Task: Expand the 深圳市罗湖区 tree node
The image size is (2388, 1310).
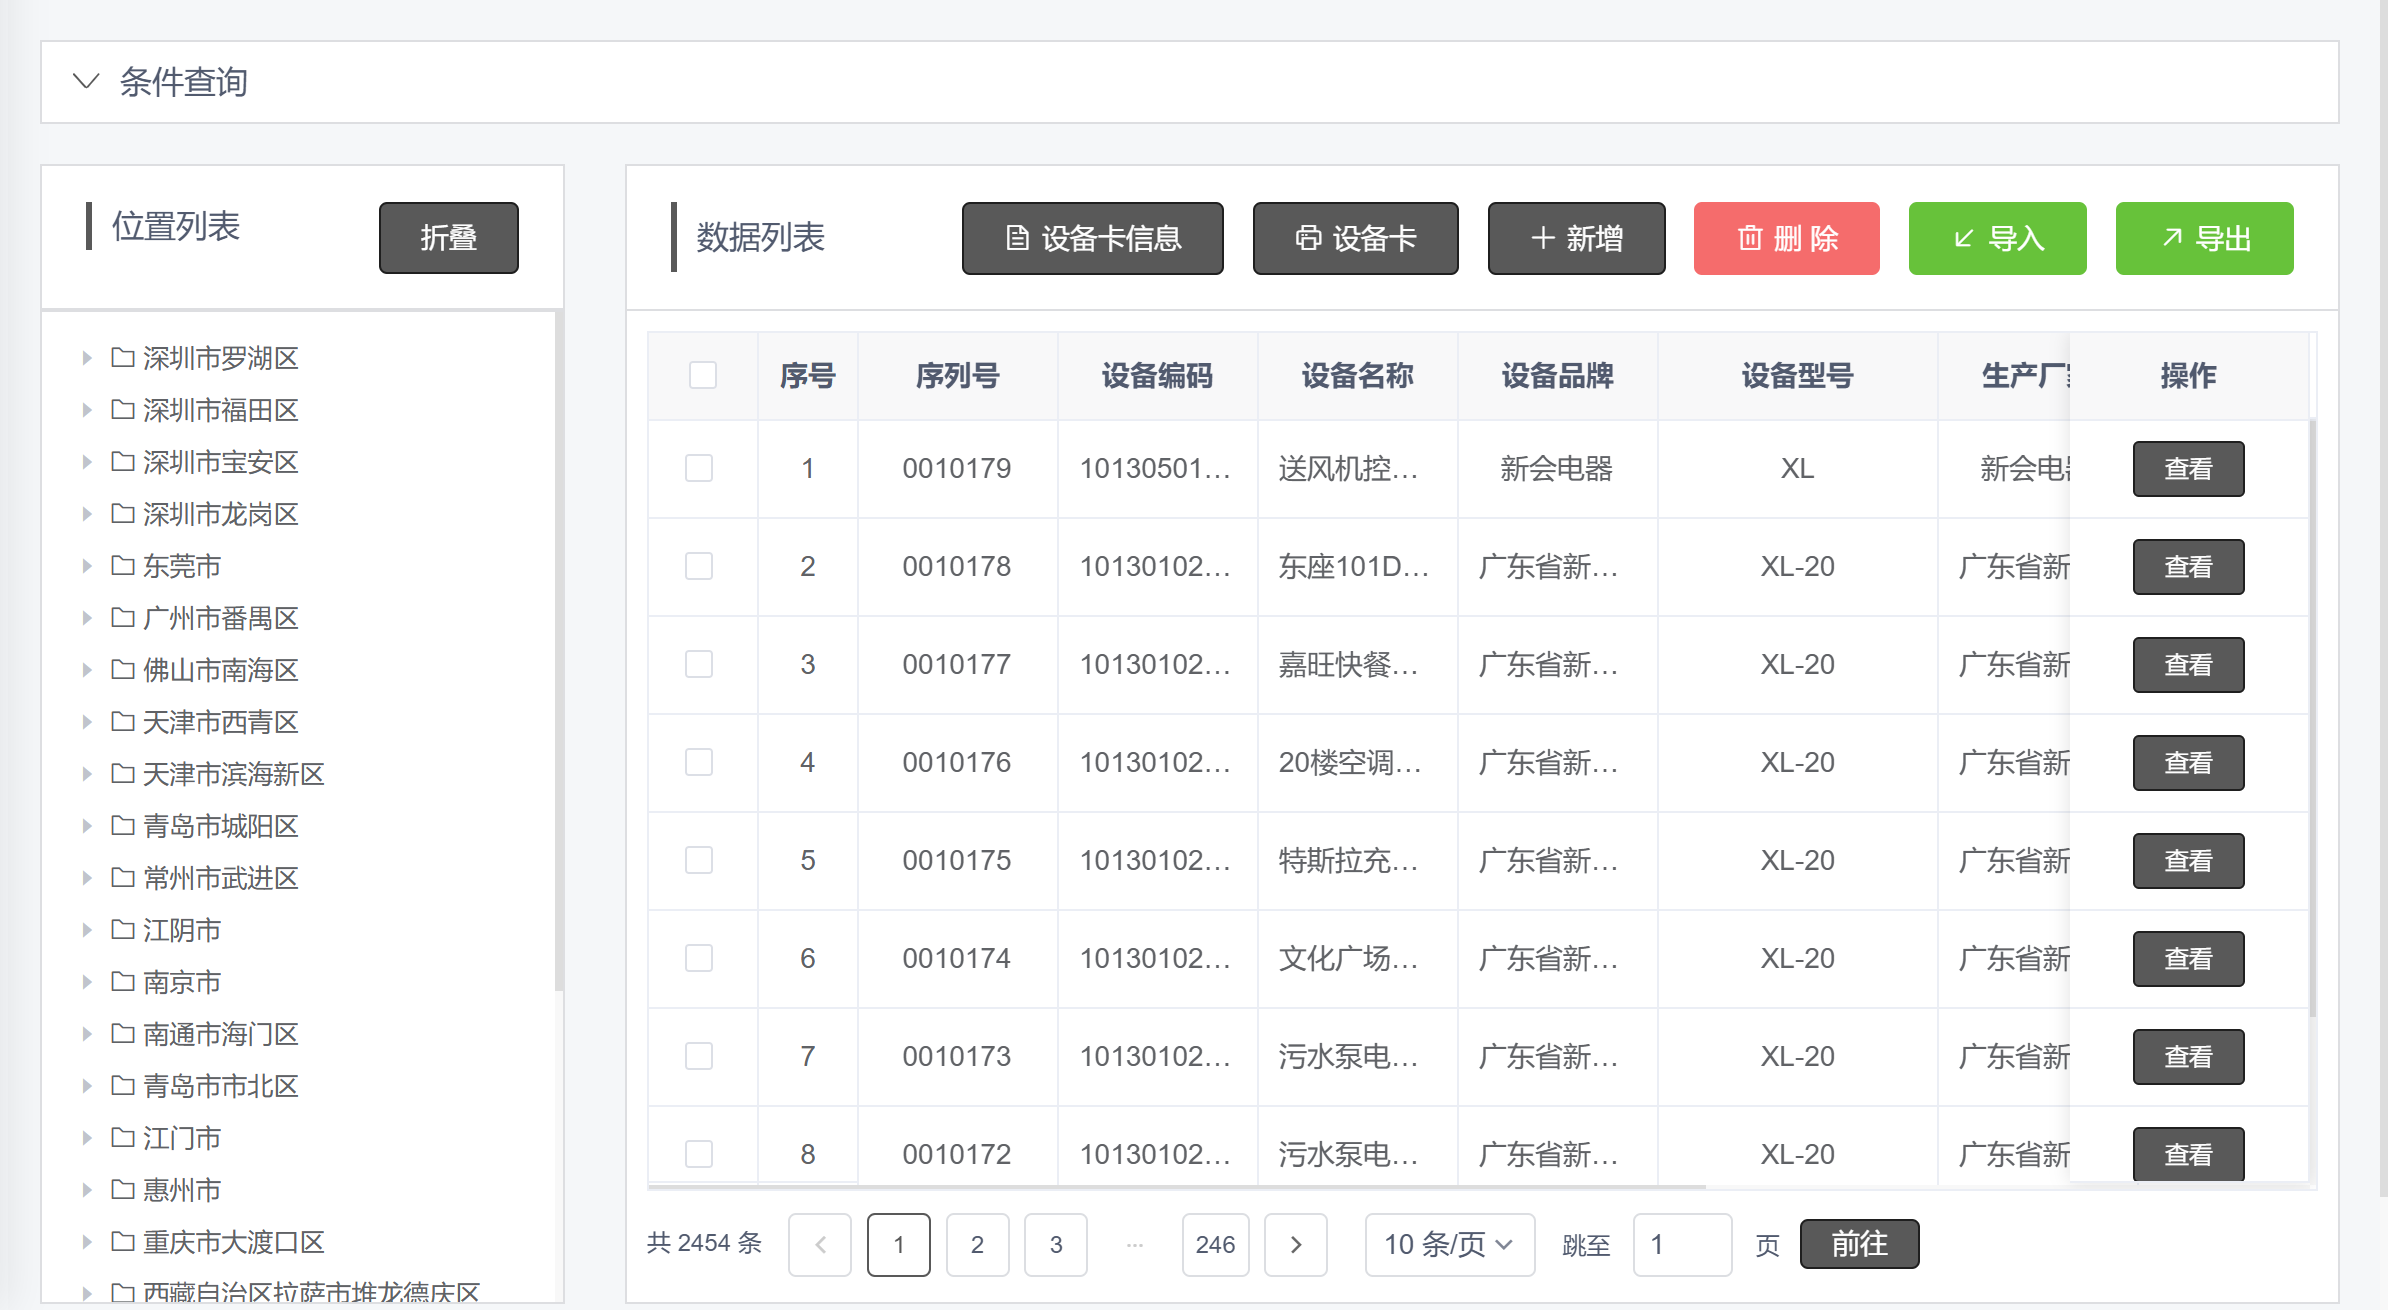Action: [x=87, y=358]
